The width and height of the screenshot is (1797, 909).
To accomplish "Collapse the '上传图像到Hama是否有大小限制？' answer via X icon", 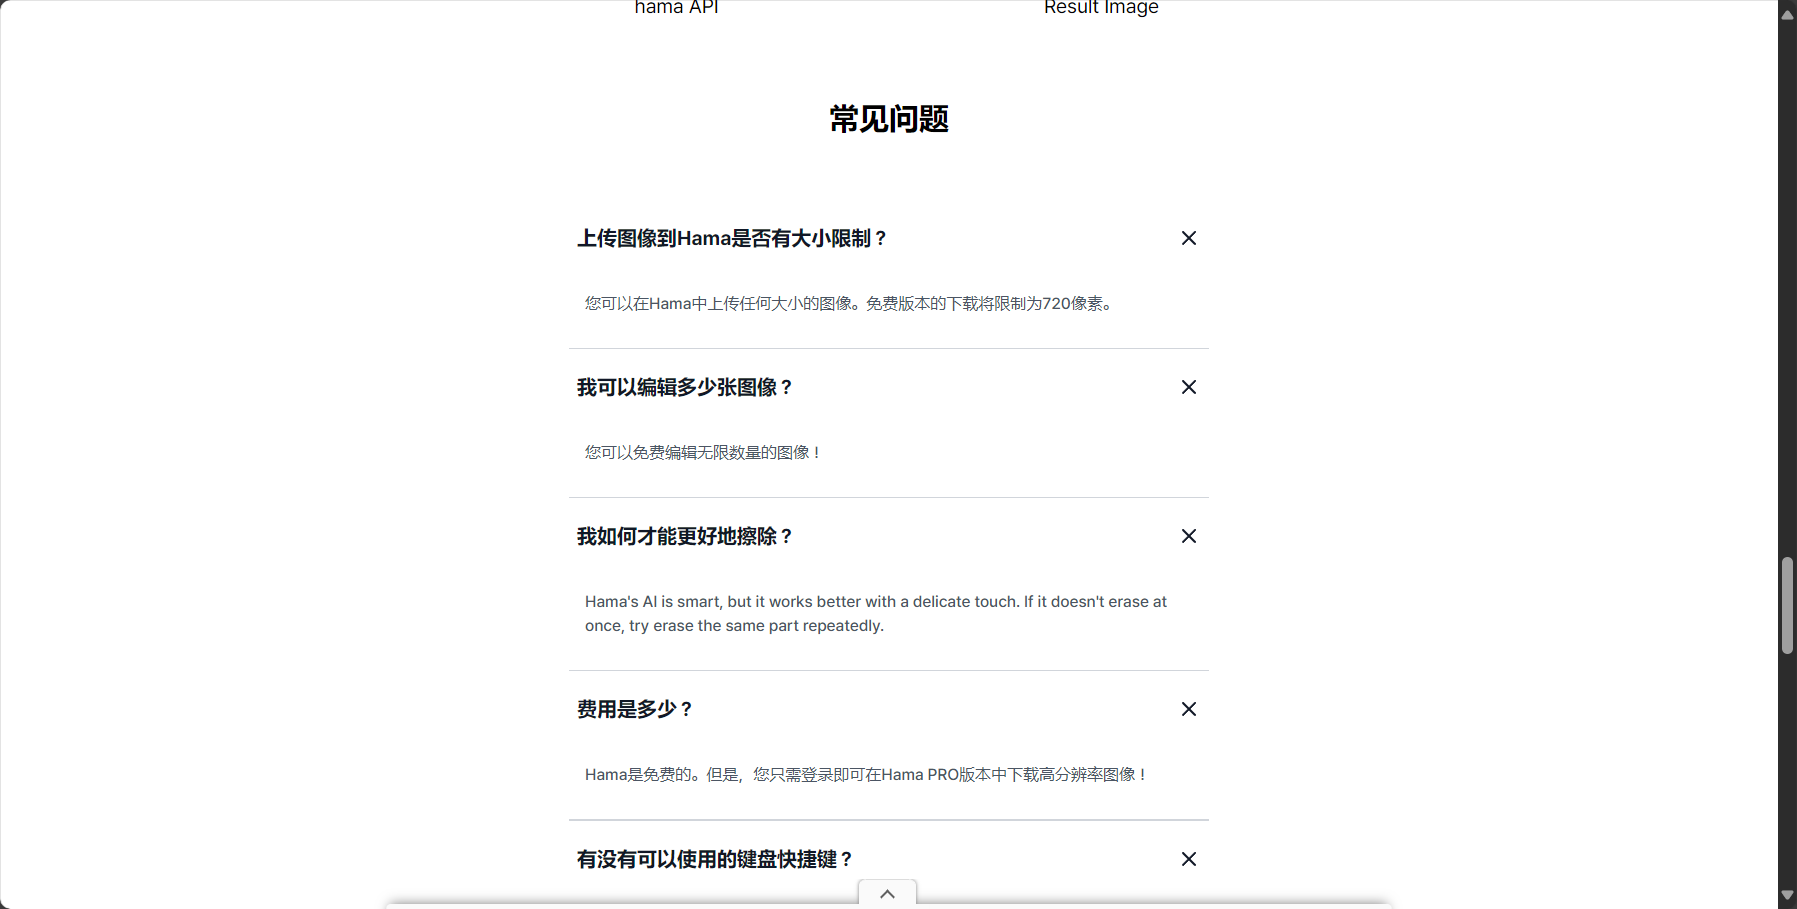I will click(1189, 238).
